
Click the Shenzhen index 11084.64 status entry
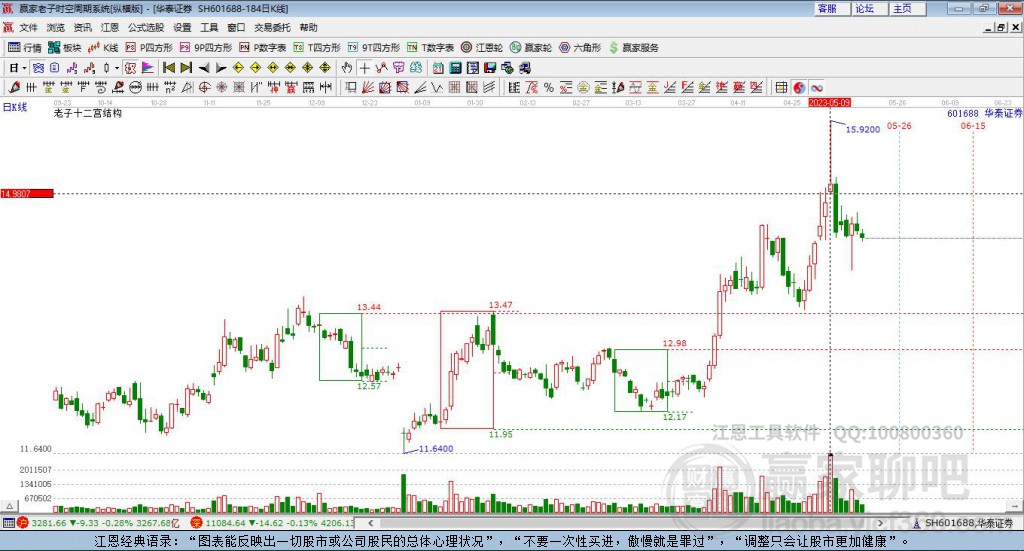(273, 523)
